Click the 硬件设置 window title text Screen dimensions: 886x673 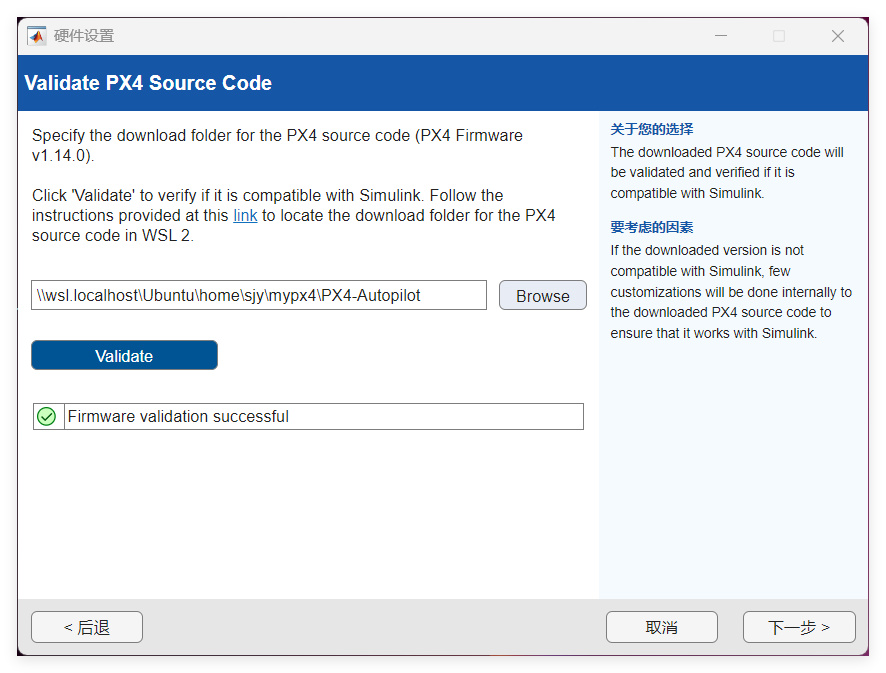84,36
